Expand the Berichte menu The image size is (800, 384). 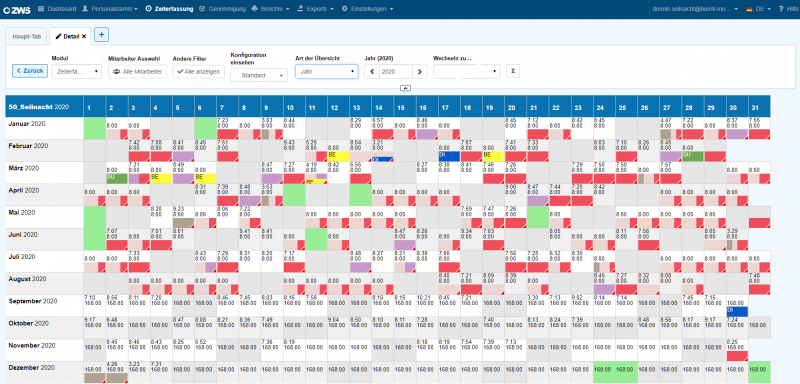[270, 9]
